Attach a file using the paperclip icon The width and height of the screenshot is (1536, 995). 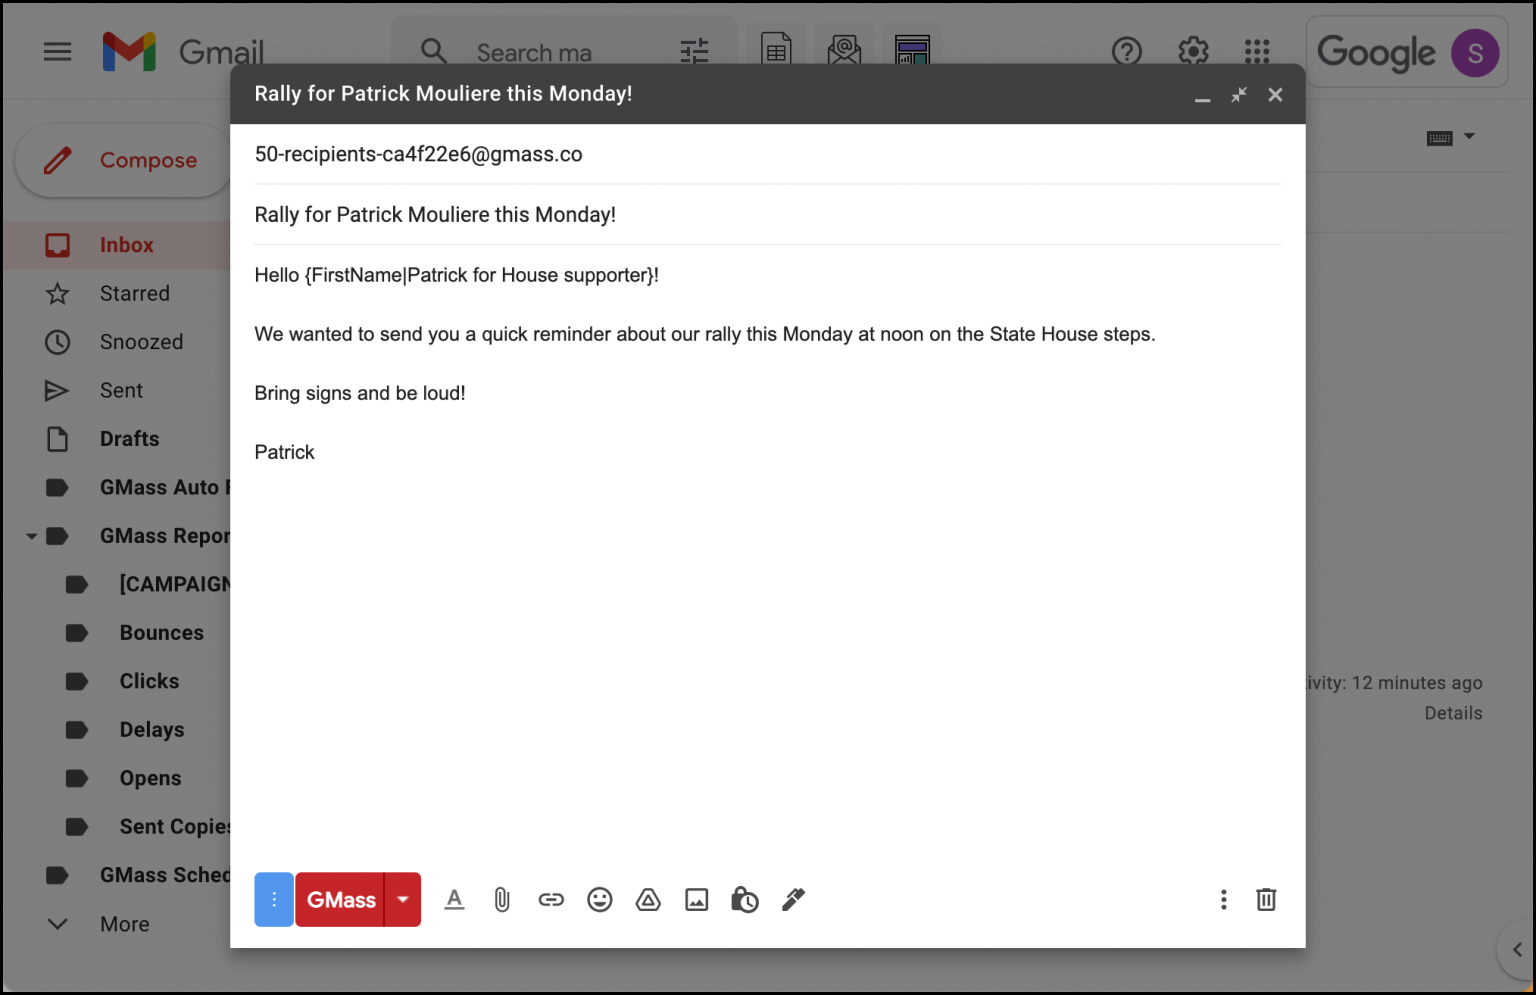click(x=502, y=899)
